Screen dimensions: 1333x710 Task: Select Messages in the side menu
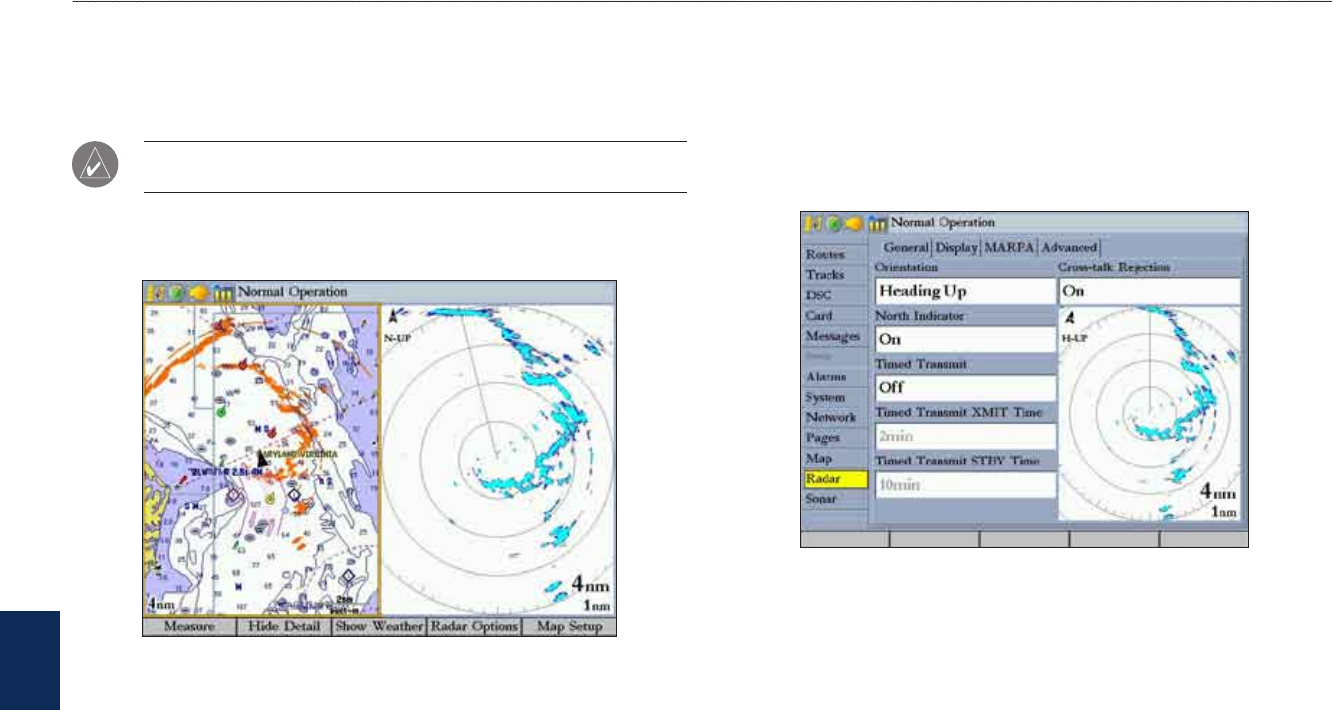(x=834, y=336)
